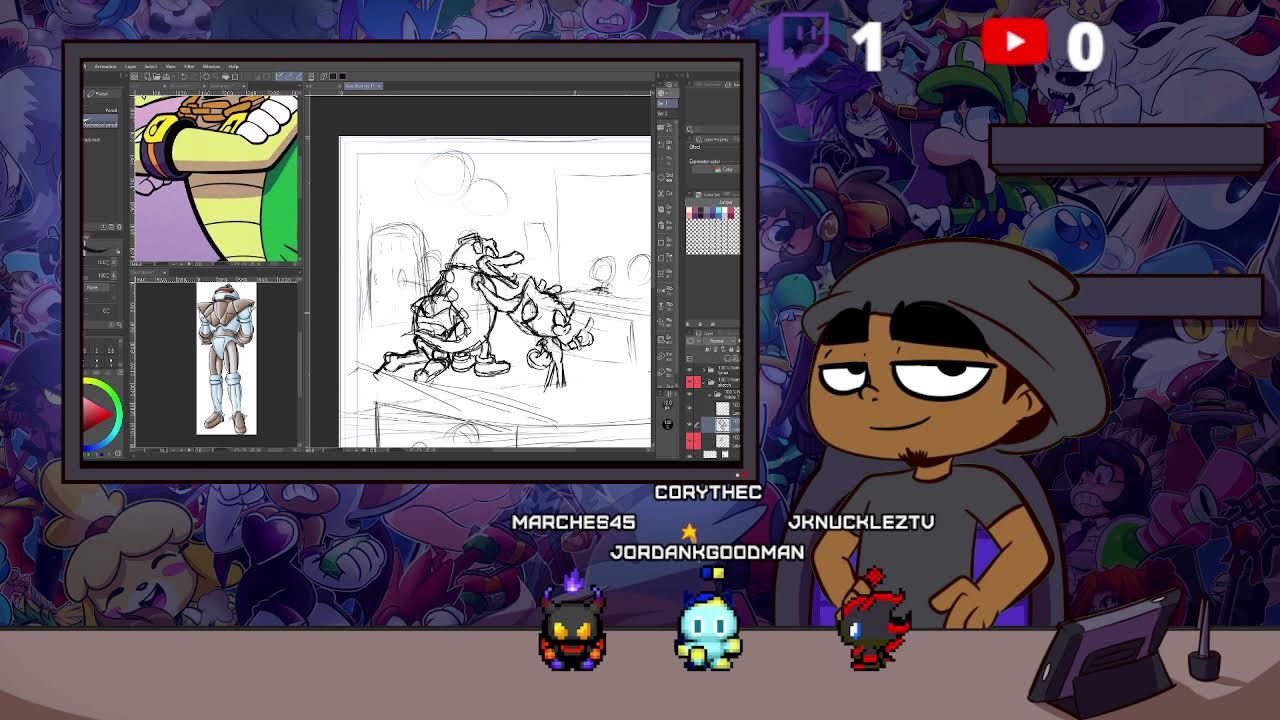Image resolution: width=1280 pixels, height=720 pixels.
Task: Click the red and black pixel hedgehog avatar
Action: (x=875, y=620)
